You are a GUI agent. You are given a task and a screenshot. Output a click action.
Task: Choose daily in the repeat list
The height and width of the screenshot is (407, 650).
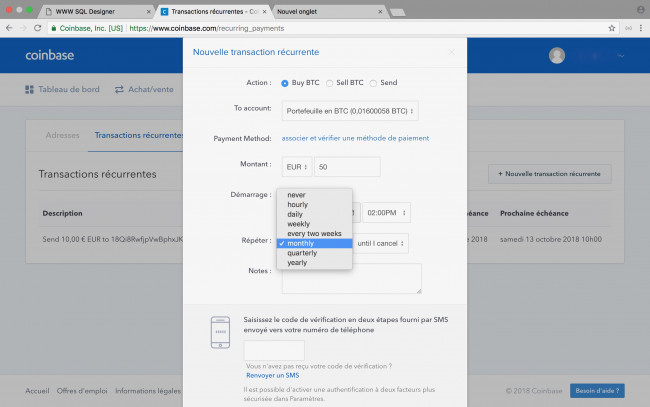[x=314, y=214]
